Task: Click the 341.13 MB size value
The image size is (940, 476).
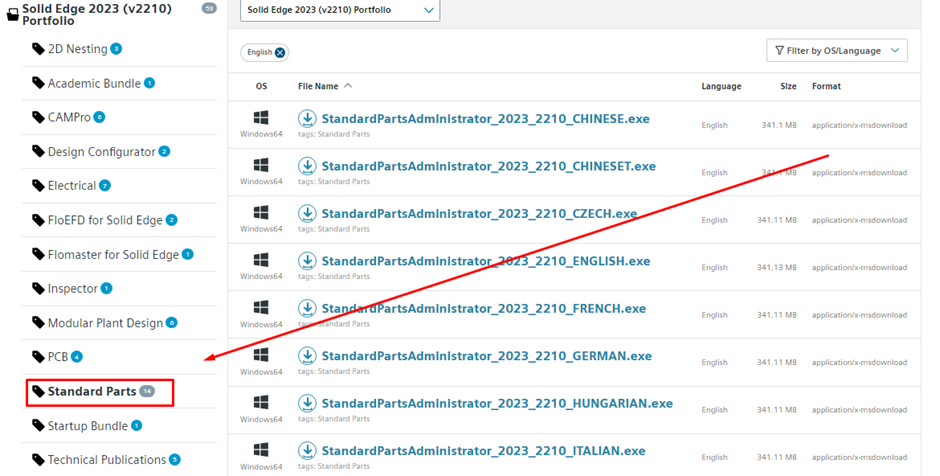Action: (776, 267)
